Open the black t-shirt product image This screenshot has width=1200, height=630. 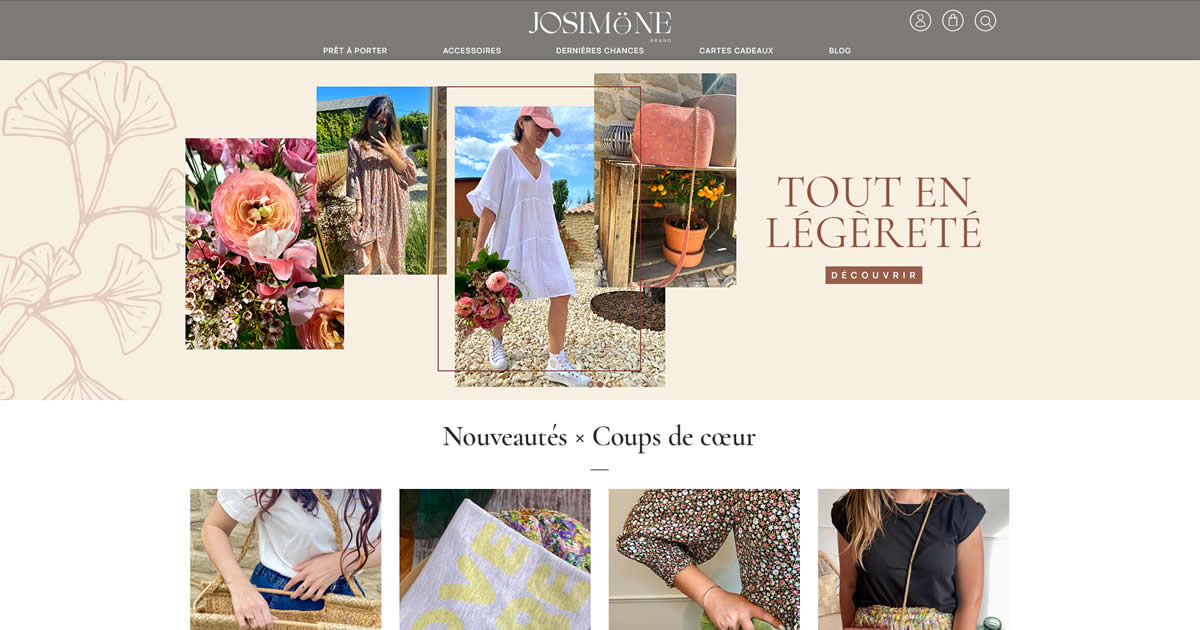tap(913, 559)
